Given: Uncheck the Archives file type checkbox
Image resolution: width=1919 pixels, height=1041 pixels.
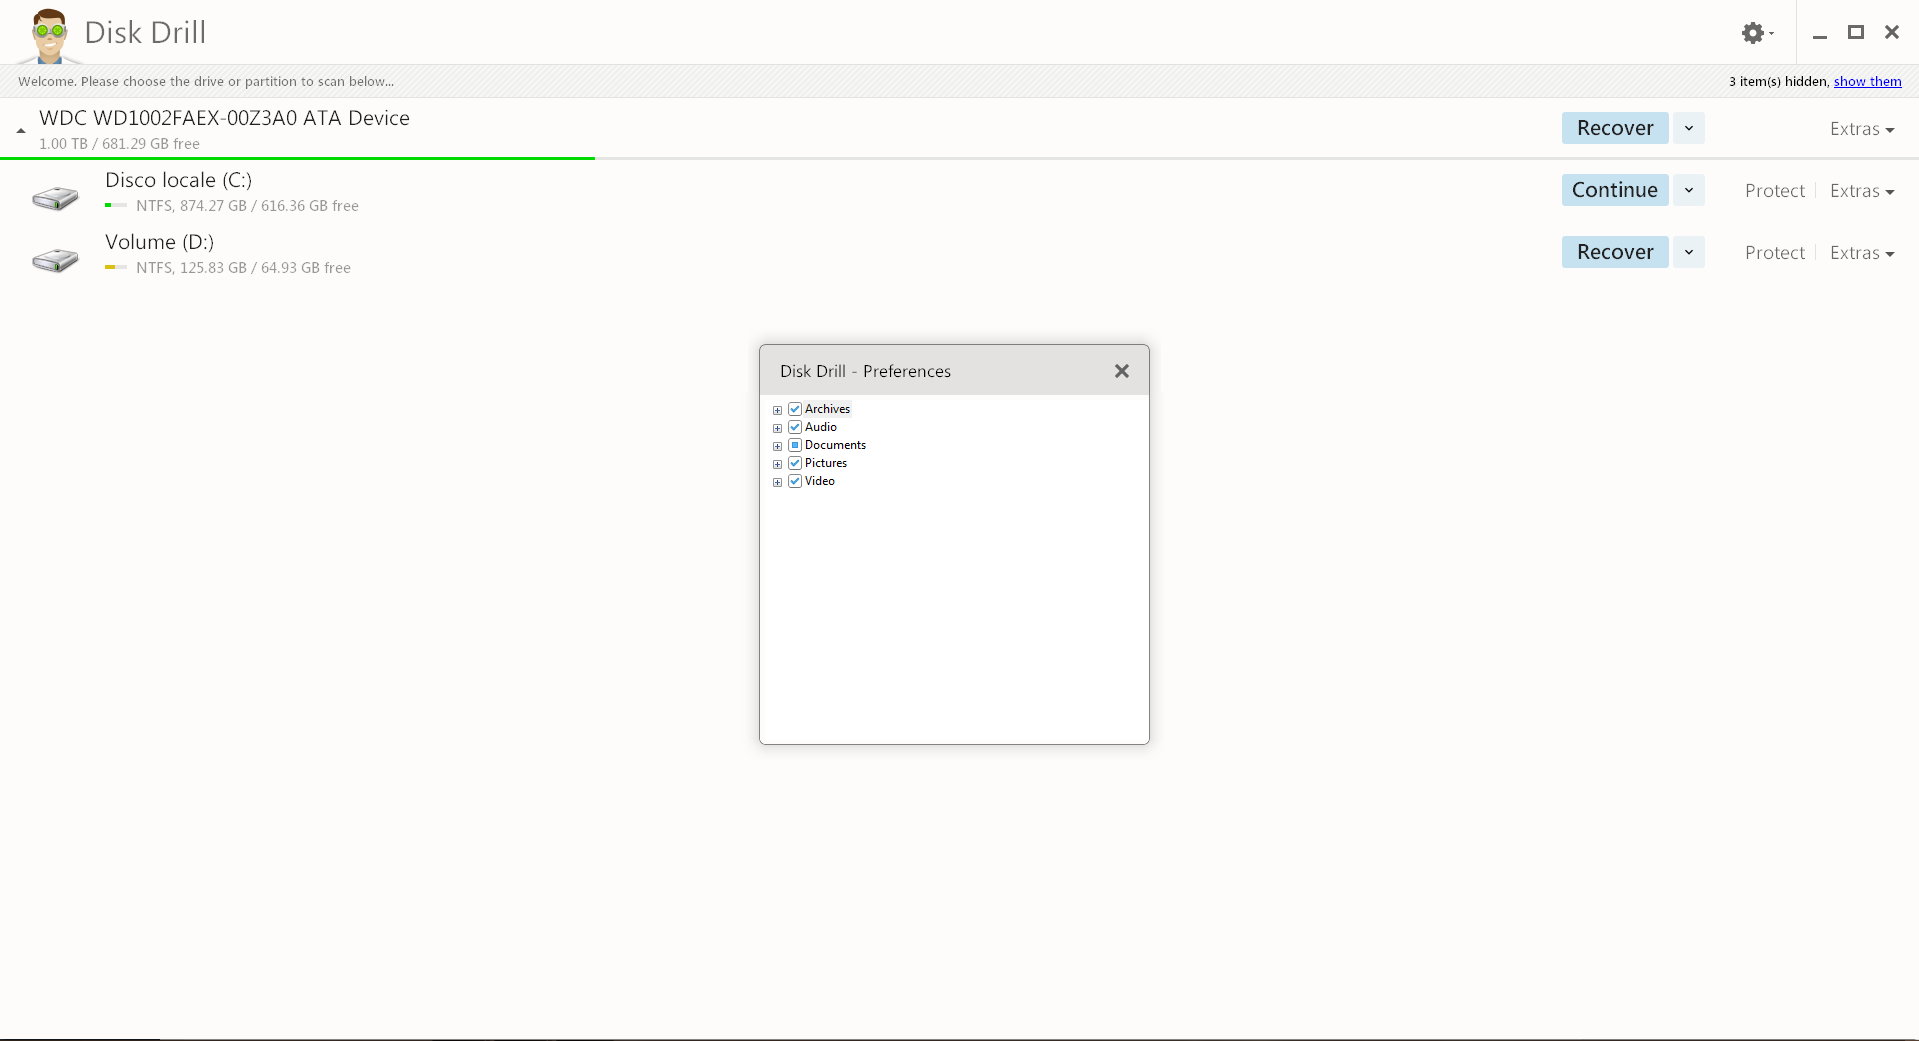Looking at the screenshot, I should point(795,409).
